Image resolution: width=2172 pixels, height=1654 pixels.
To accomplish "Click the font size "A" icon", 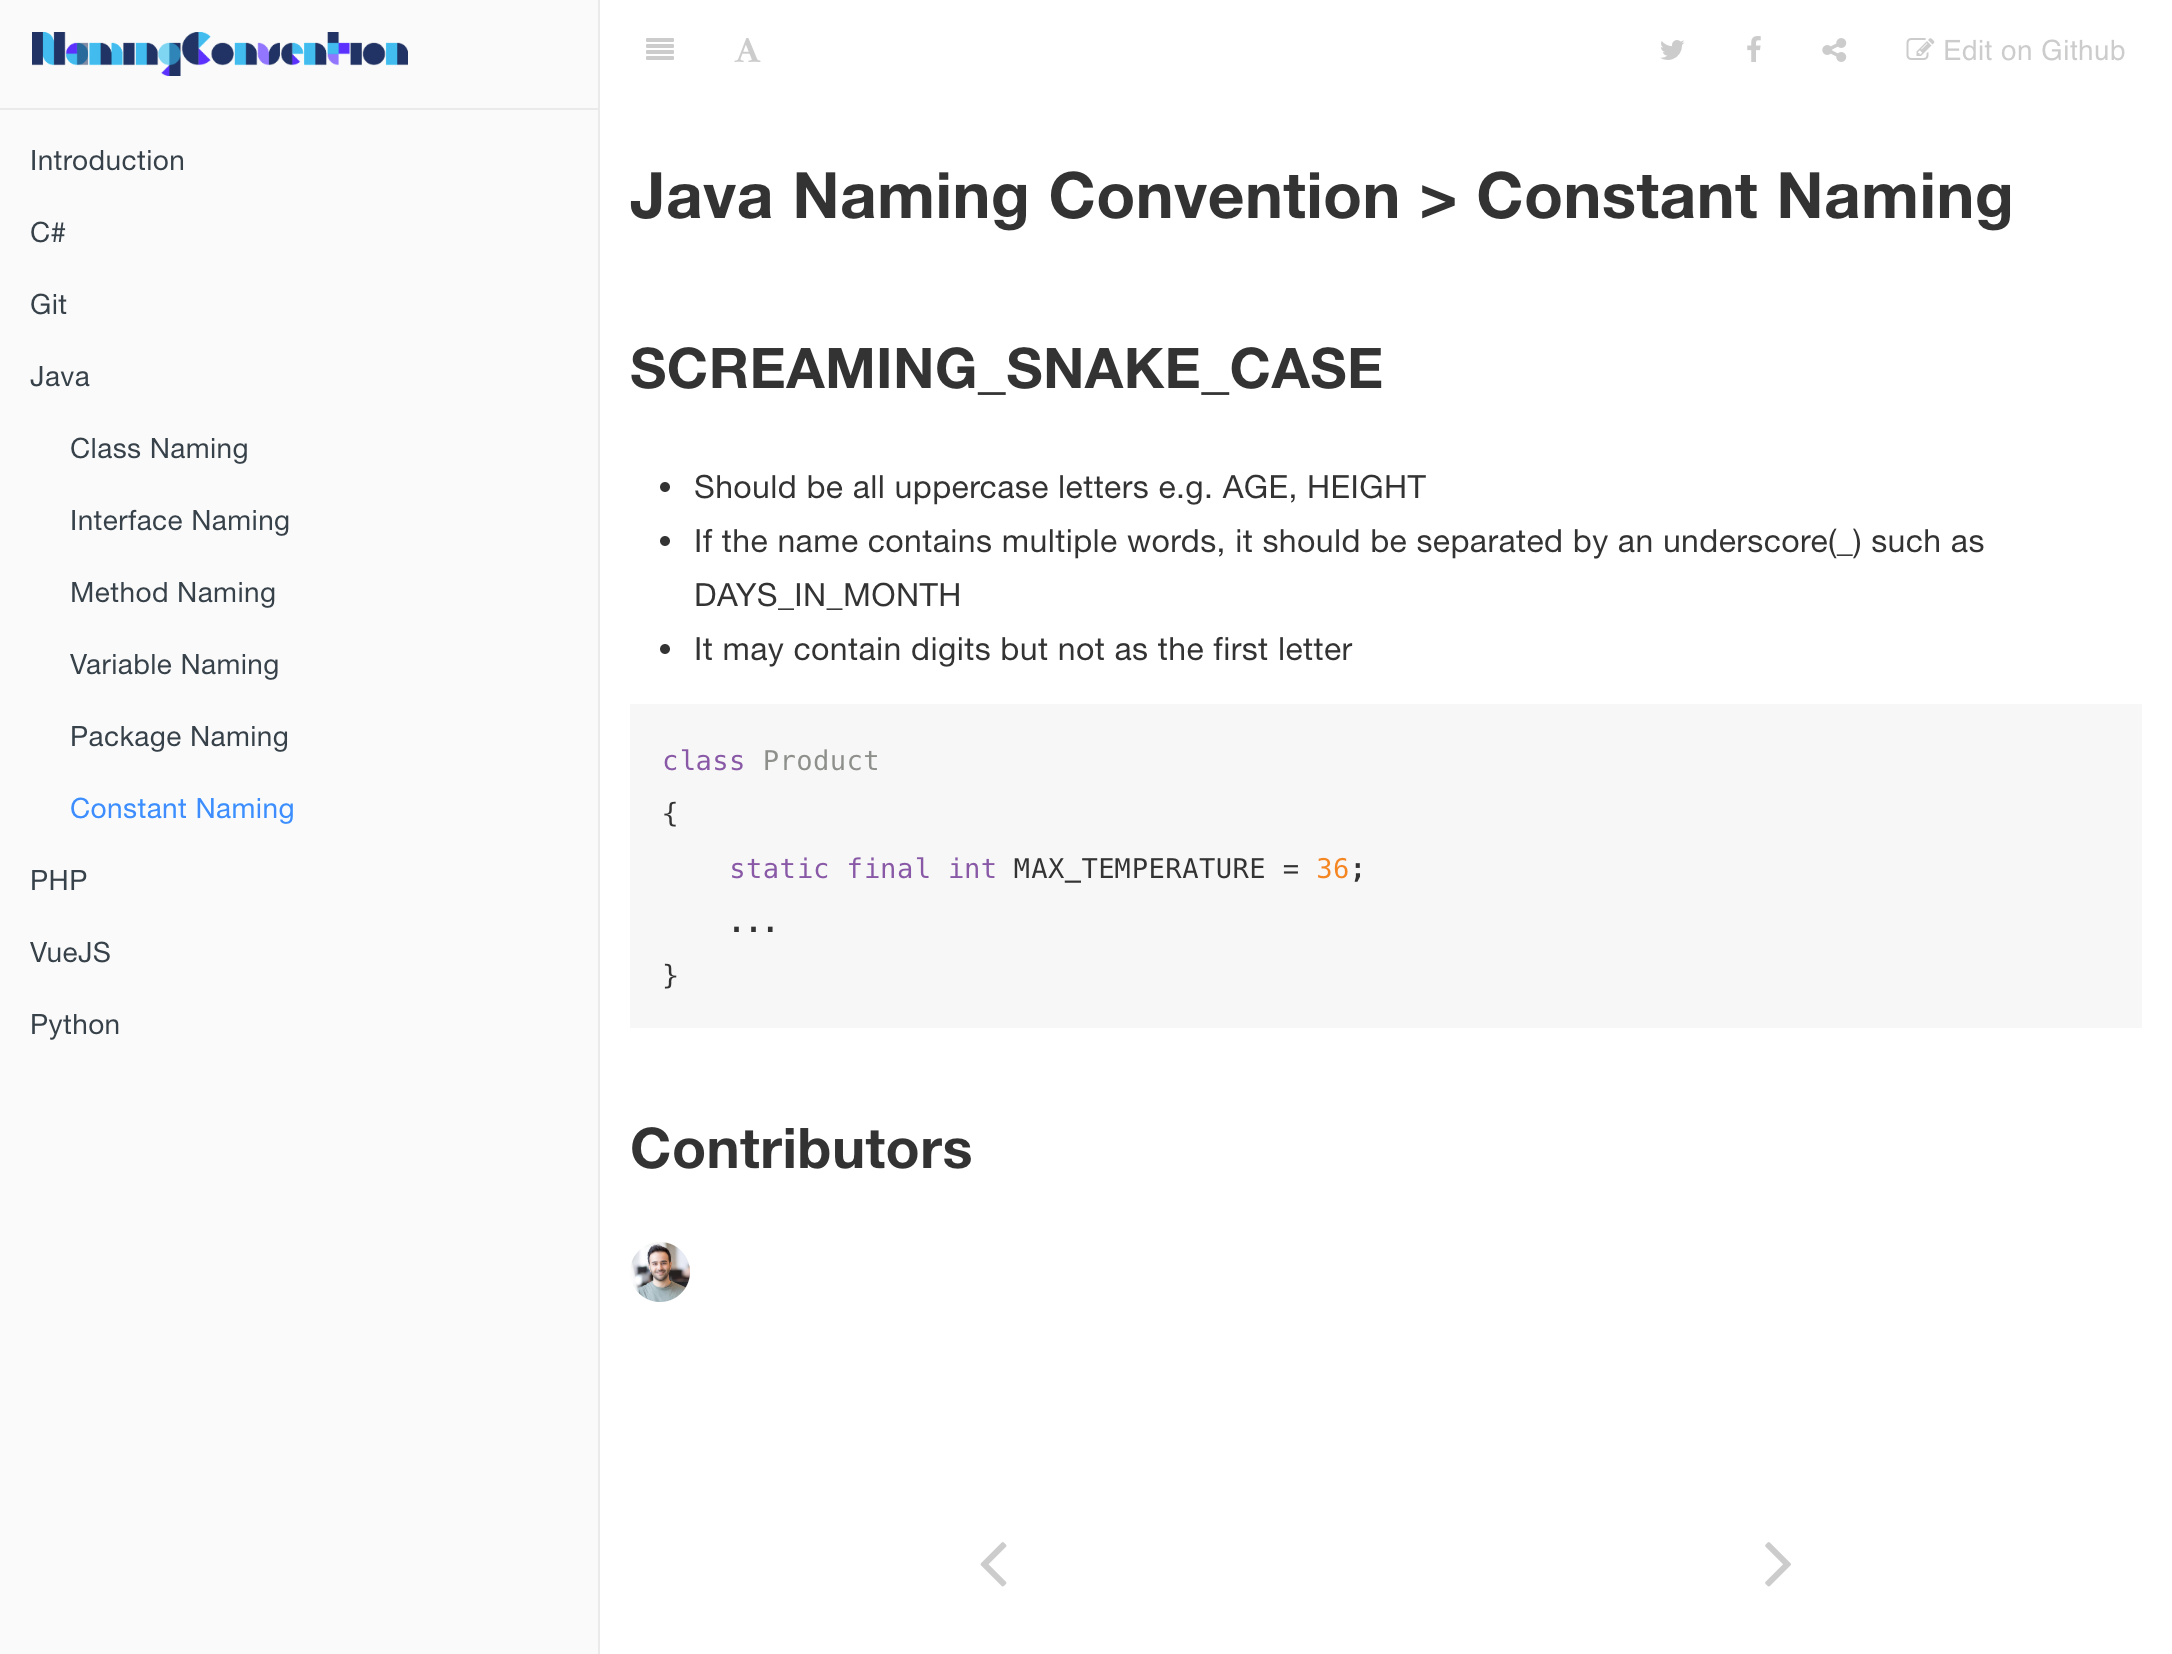I will coord(746,50).
